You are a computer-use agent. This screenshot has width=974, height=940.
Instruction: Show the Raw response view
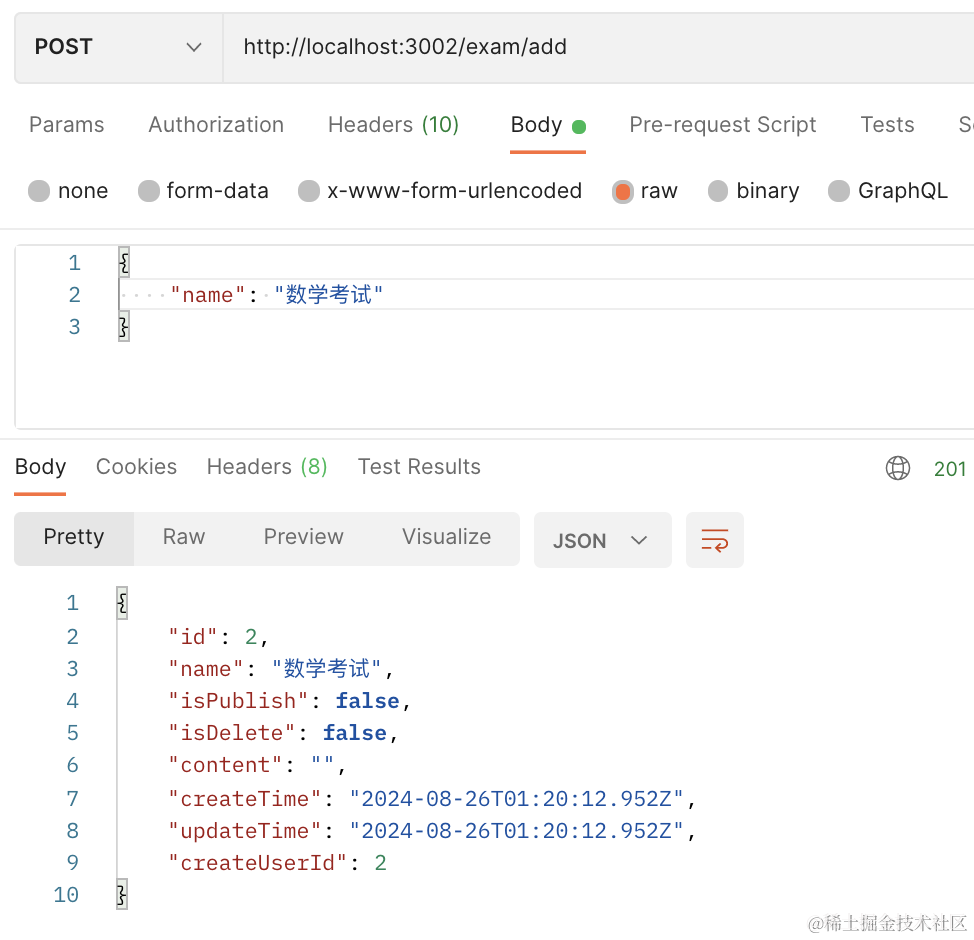[x=184, y=537]
